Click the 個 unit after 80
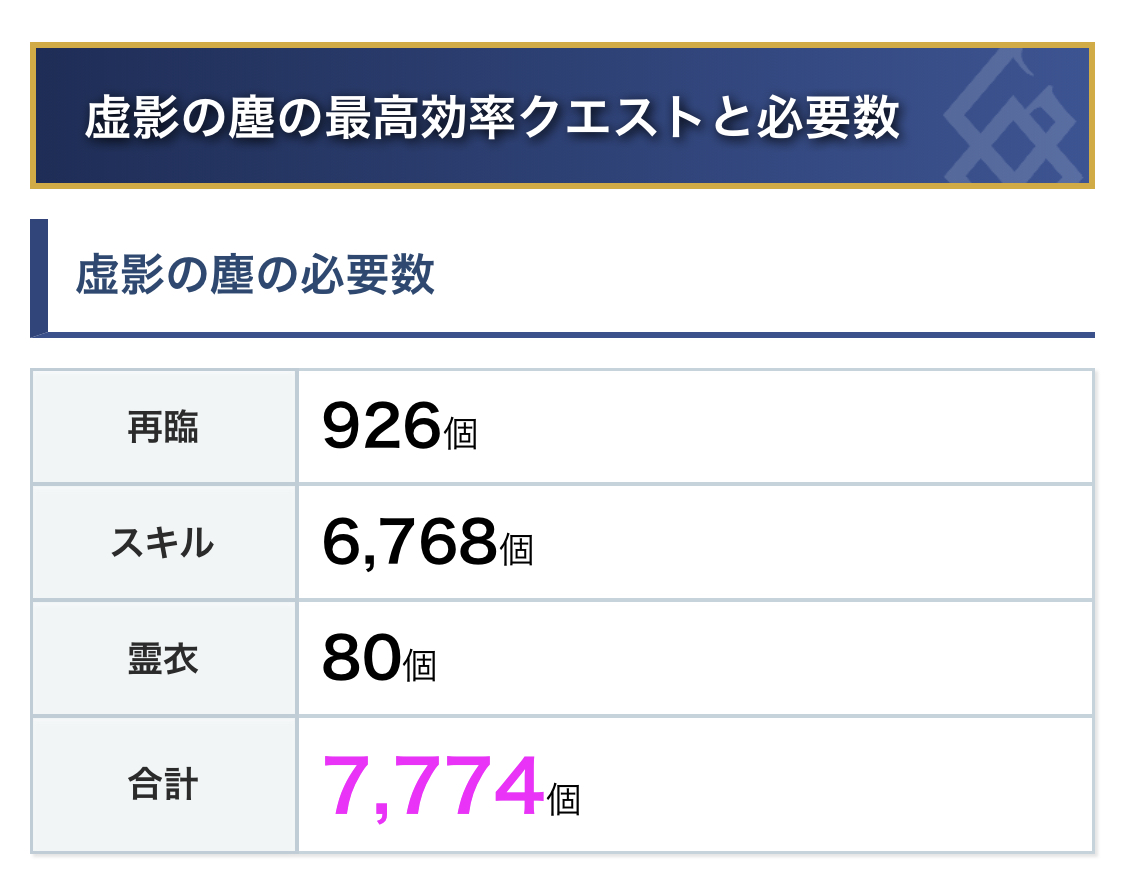 pyautogui.click(x=420, y=666)
